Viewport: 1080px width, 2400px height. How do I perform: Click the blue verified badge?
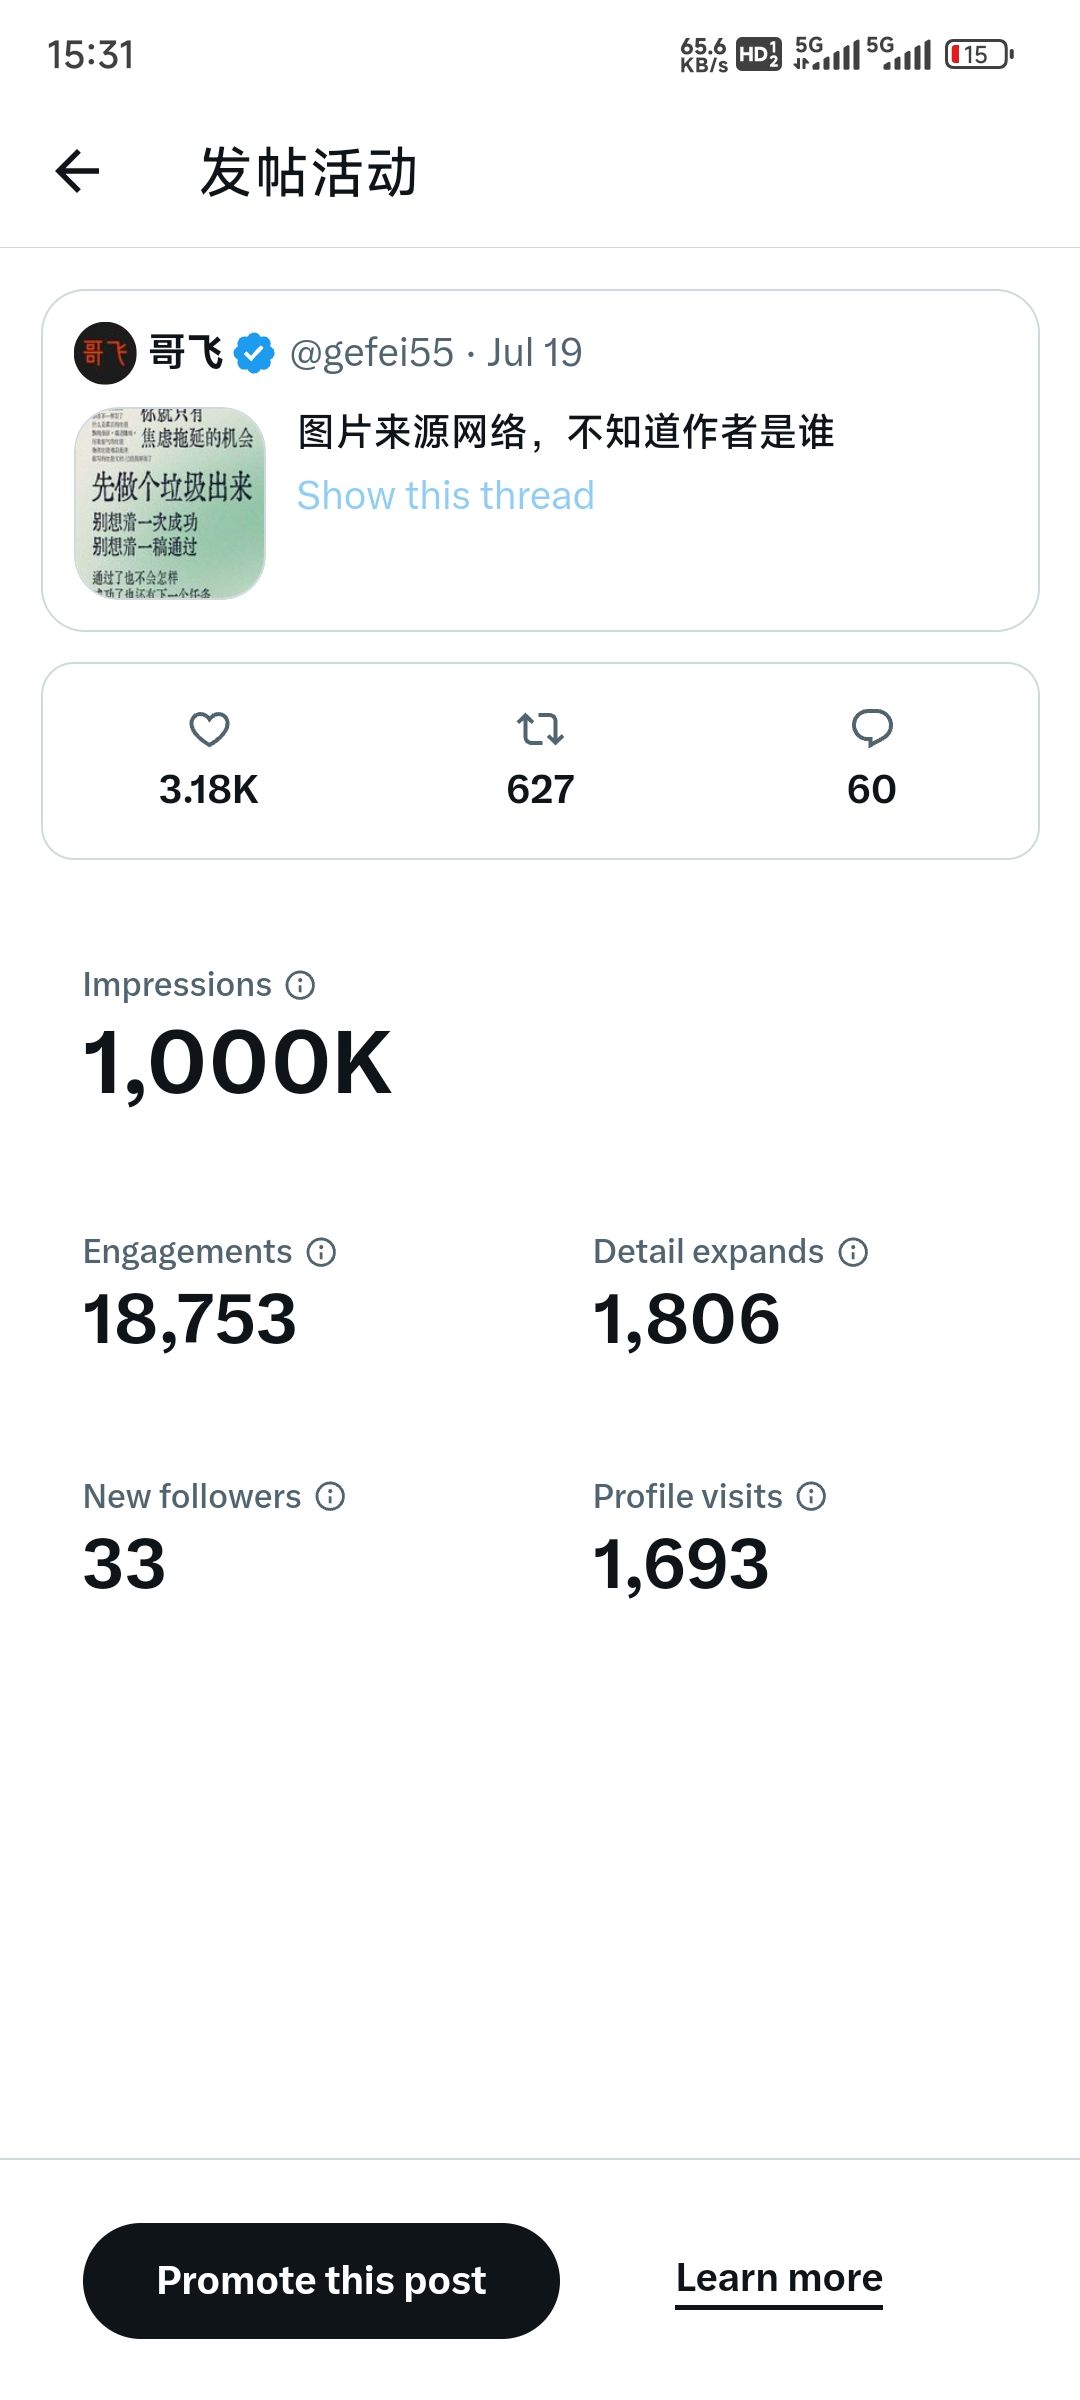tap(254, 353)
